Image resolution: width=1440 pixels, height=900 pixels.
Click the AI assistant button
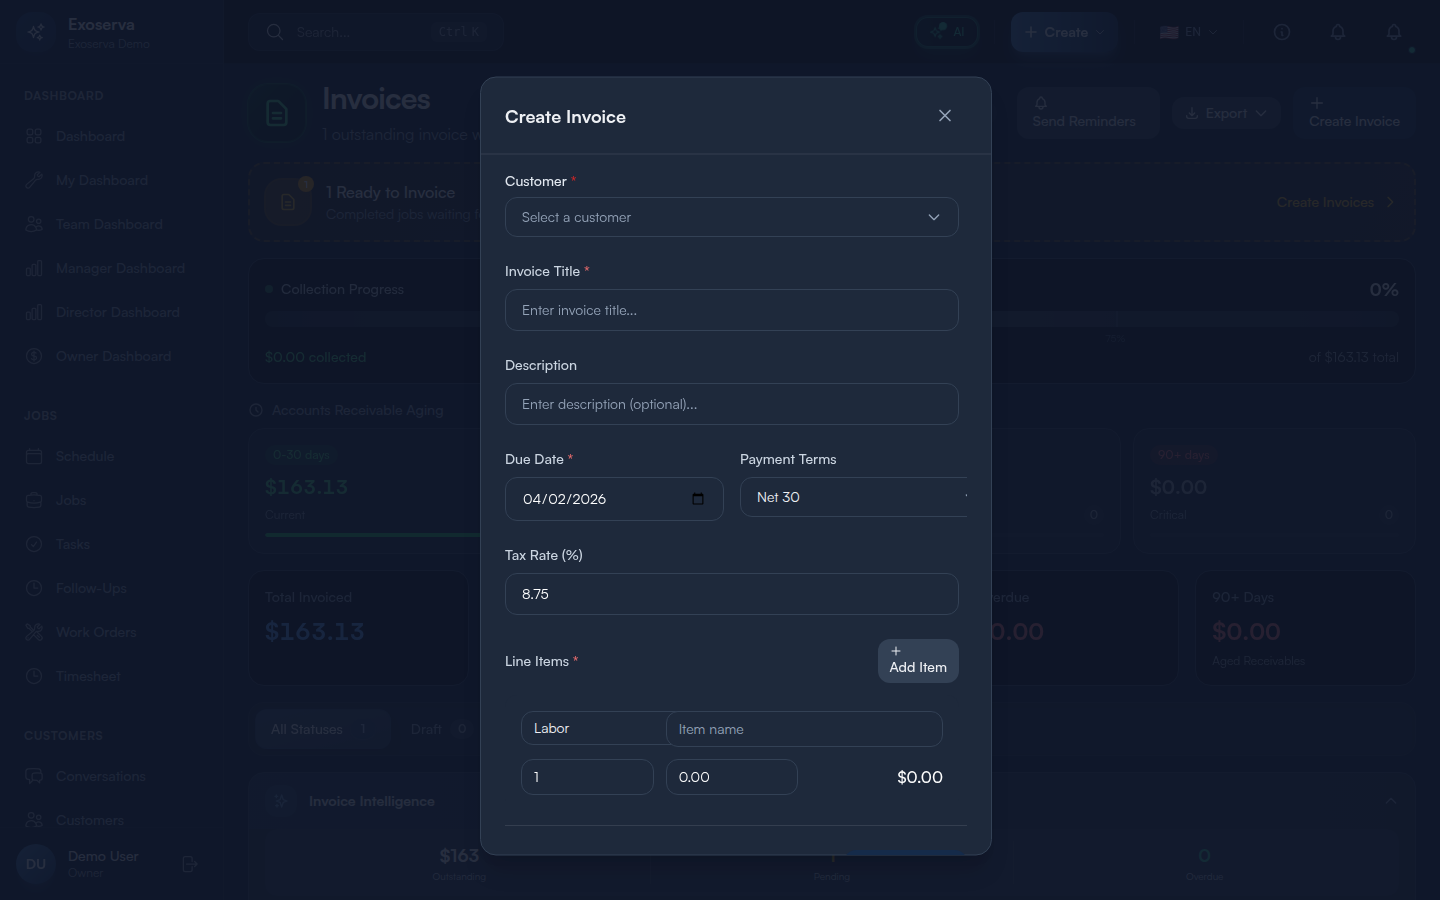[946, 32]
